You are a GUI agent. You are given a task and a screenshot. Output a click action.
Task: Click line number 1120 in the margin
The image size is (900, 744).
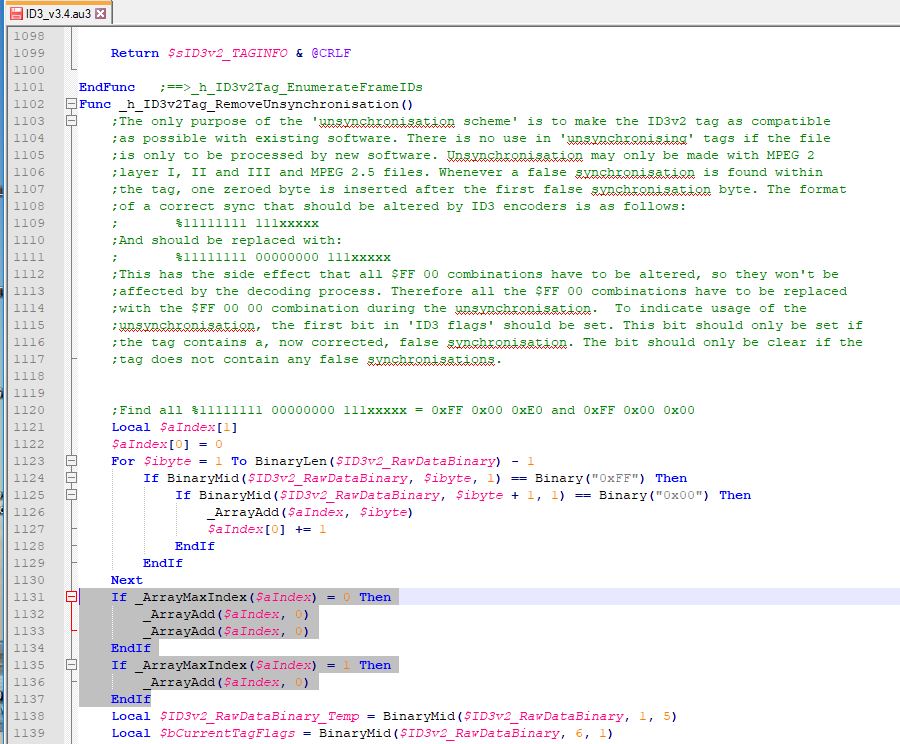[x=29, y=410]
